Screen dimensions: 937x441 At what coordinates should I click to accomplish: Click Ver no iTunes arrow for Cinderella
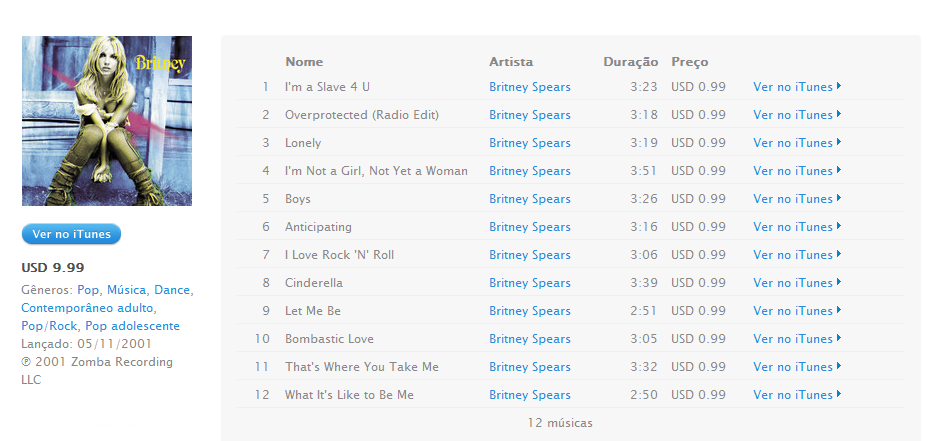(797, 283)
